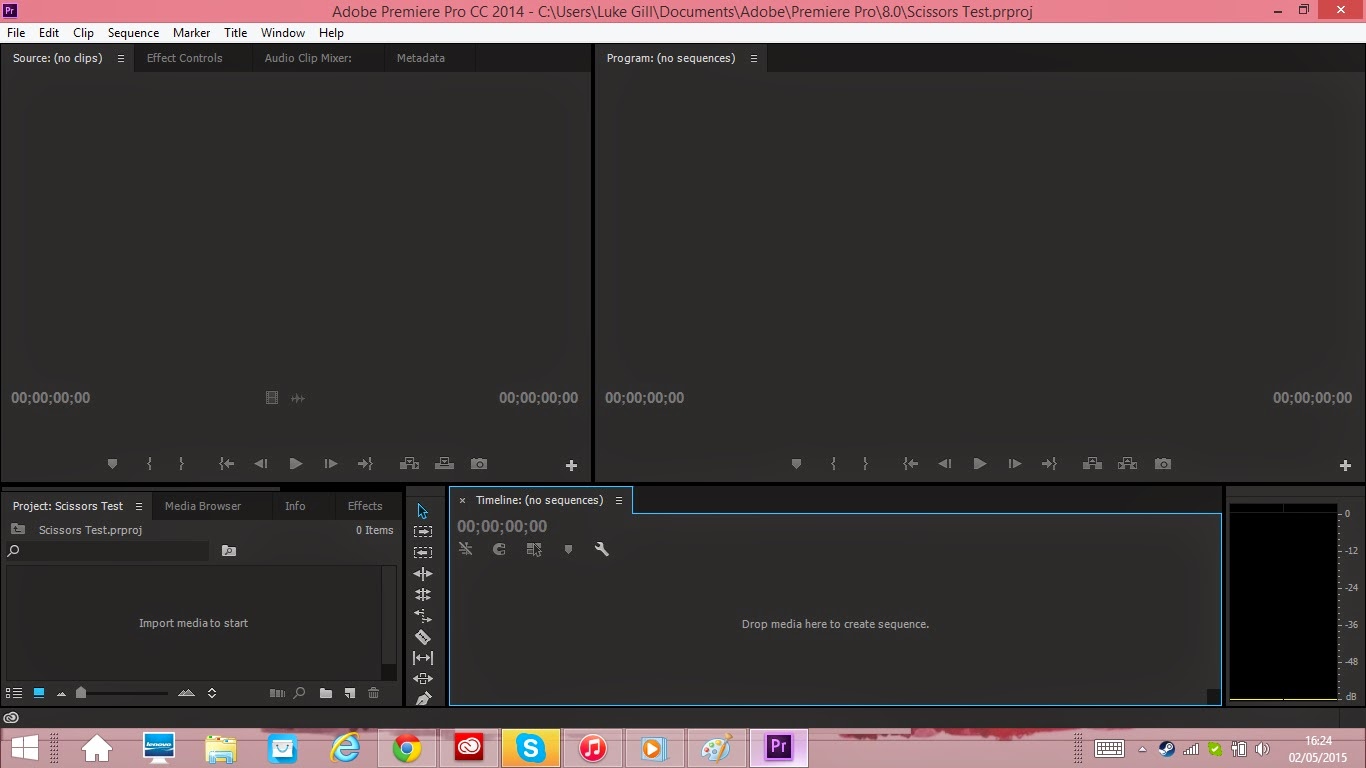
Task: Switch to Media Browser tab
Action: coord(203,506)
